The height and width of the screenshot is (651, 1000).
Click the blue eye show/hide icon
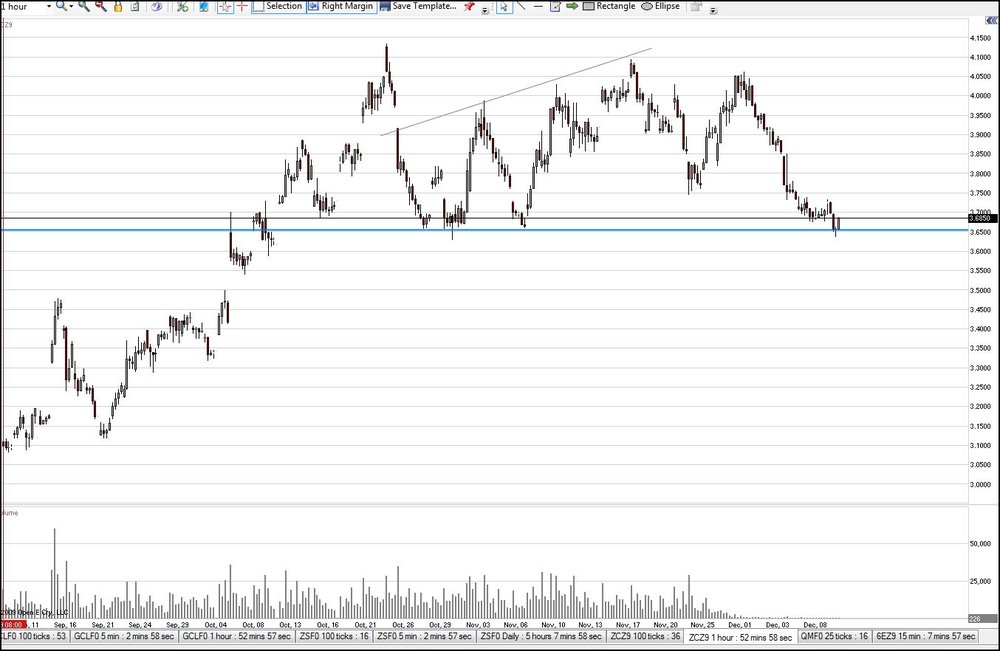point(157,6)
